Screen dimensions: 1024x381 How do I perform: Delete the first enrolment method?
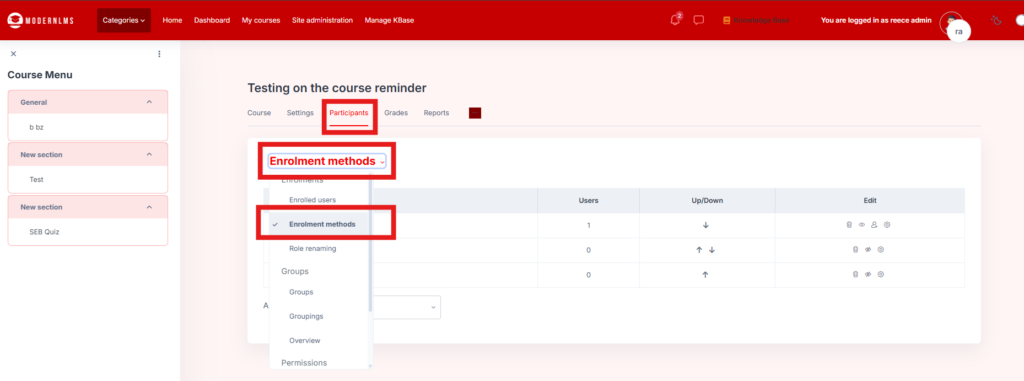click(849, 224)
